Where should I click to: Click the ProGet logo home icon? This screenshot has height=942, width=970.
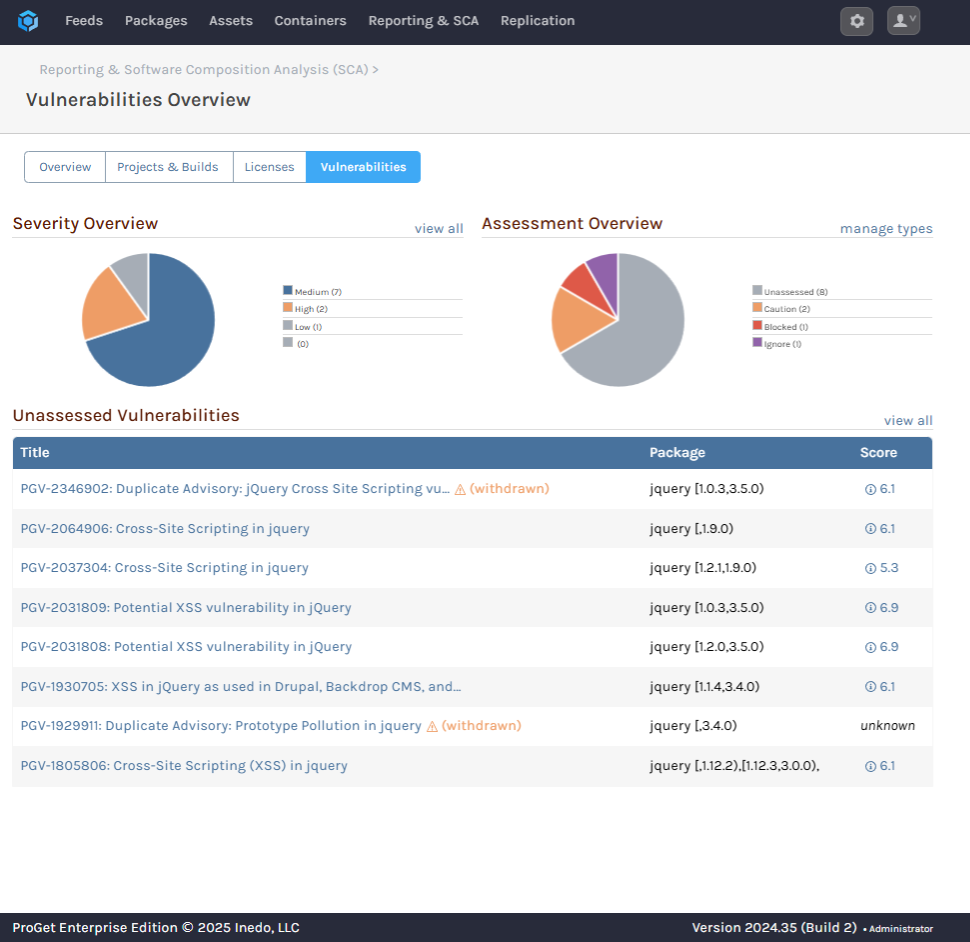point(27,21)
